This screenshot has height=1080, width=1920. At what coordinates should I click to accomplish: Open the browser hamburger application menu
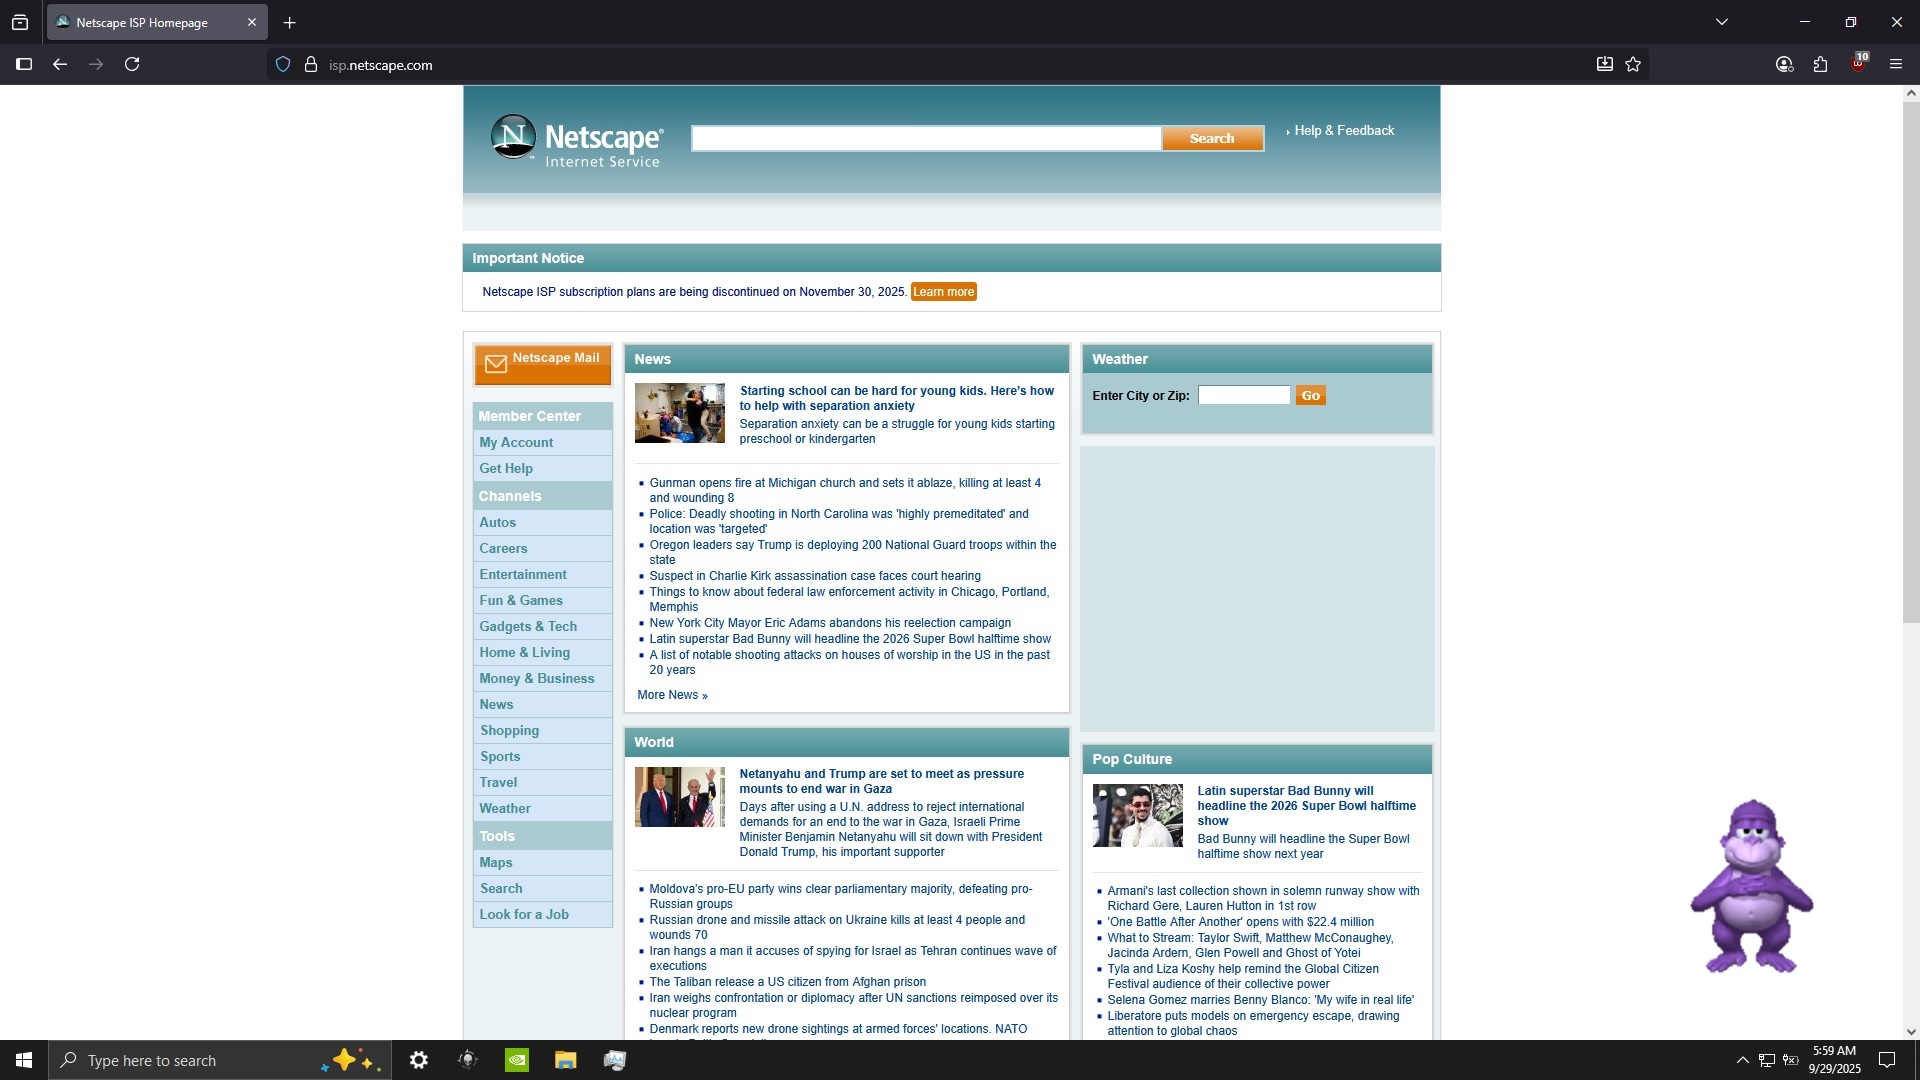[x=1895, y=65]
